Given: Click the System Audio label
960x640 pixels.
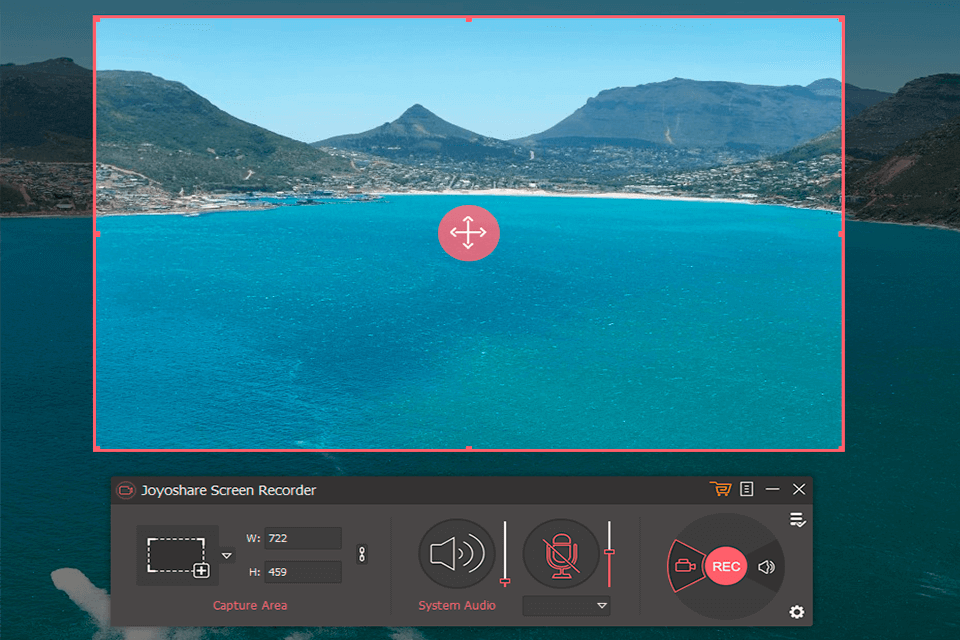Looking at the screenshot, I should point(455,604).
